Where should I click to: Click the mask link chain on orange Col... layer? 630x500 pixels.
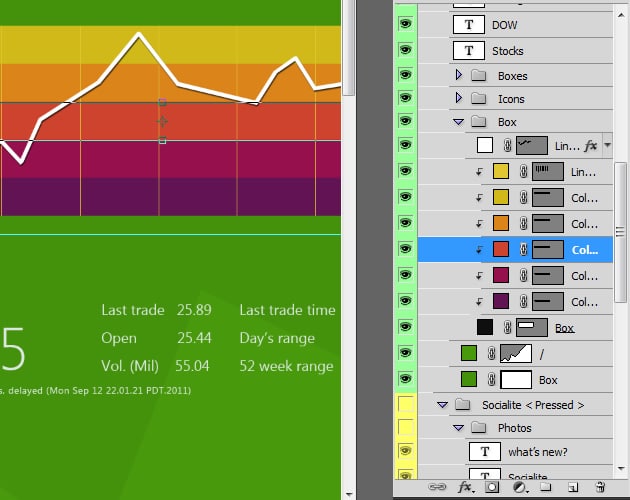tap(523, 223)
